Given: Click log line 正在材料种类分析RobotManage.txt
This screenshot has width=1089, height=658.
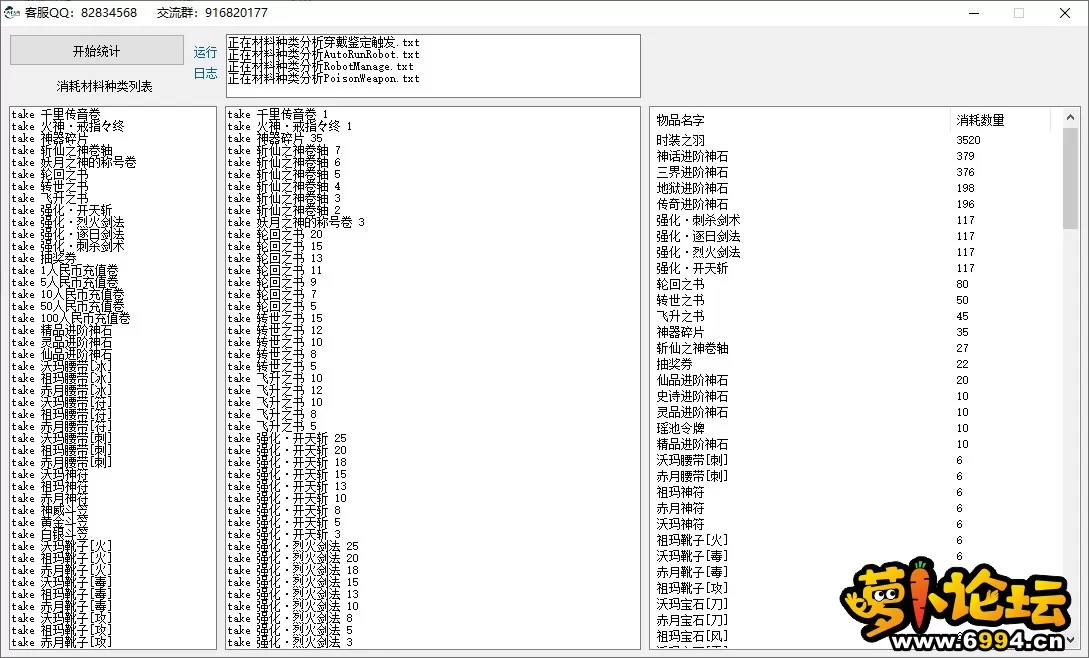Looking at the screenshot, I should coord(321,67).
